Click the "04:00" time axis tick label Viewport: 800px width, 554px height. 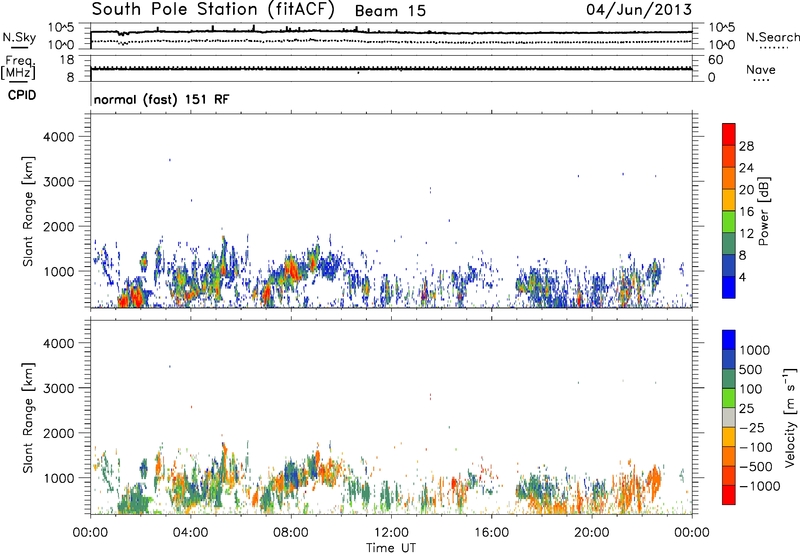(191, 533)
